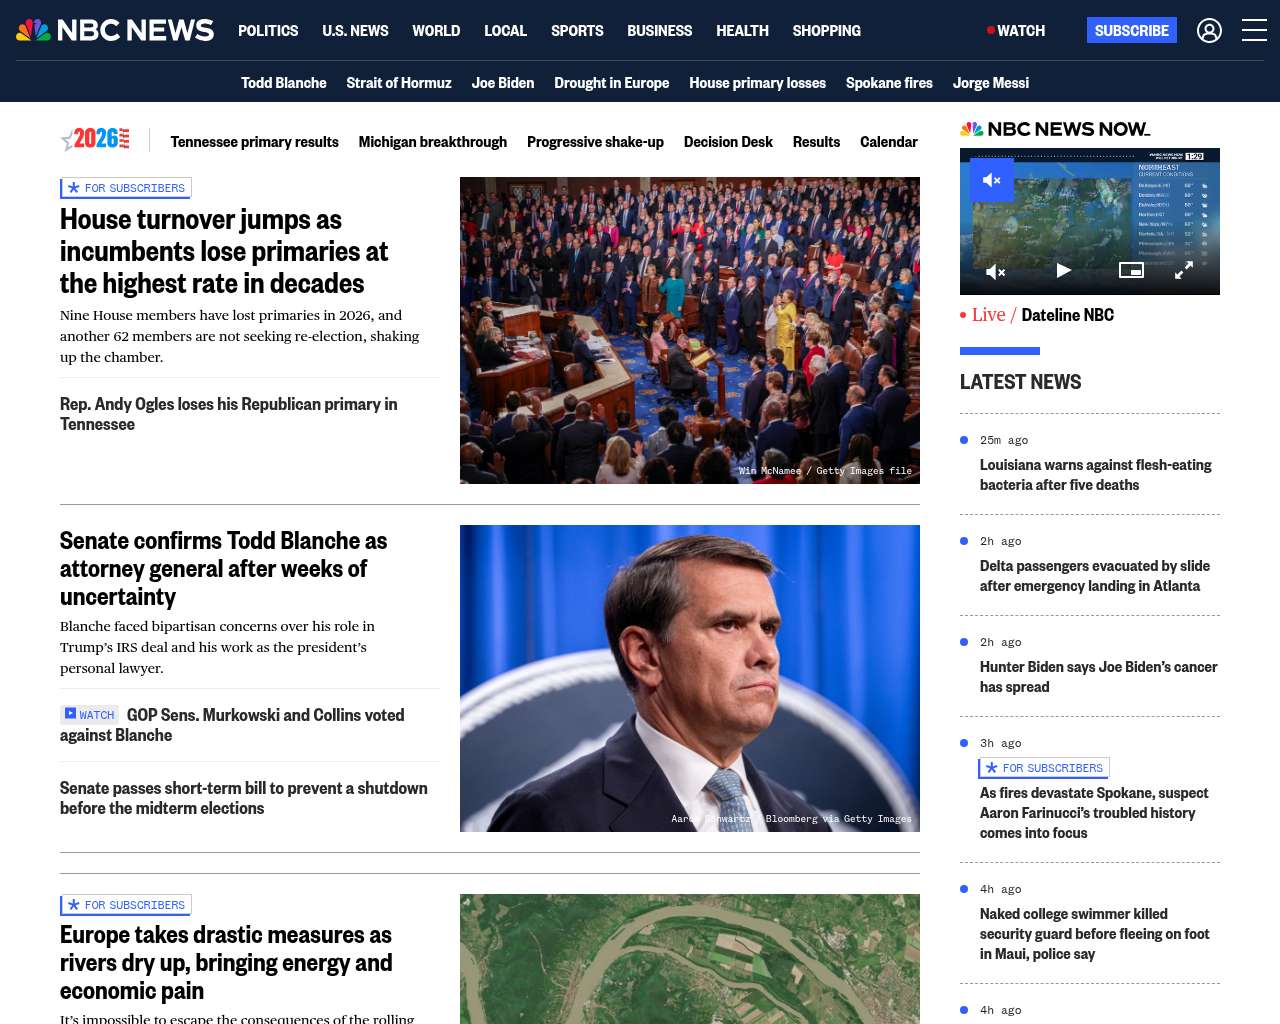This screenshot has height=1024, width=1280.
Task: Read the Hunter Biden cancer story
Action: pos(1099,677)
